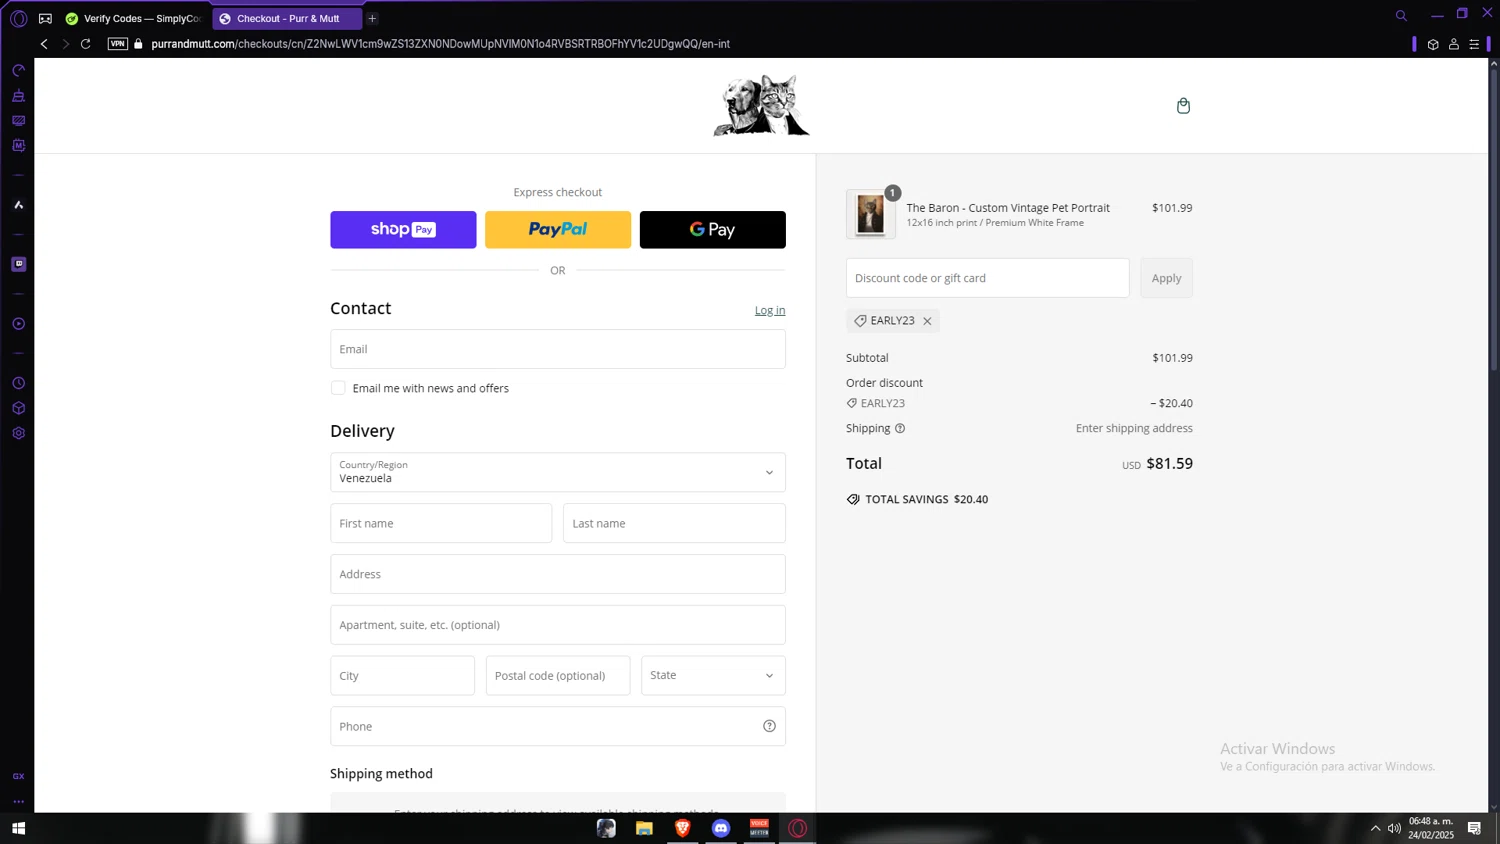Open browser tab search magnifier

1401,15
